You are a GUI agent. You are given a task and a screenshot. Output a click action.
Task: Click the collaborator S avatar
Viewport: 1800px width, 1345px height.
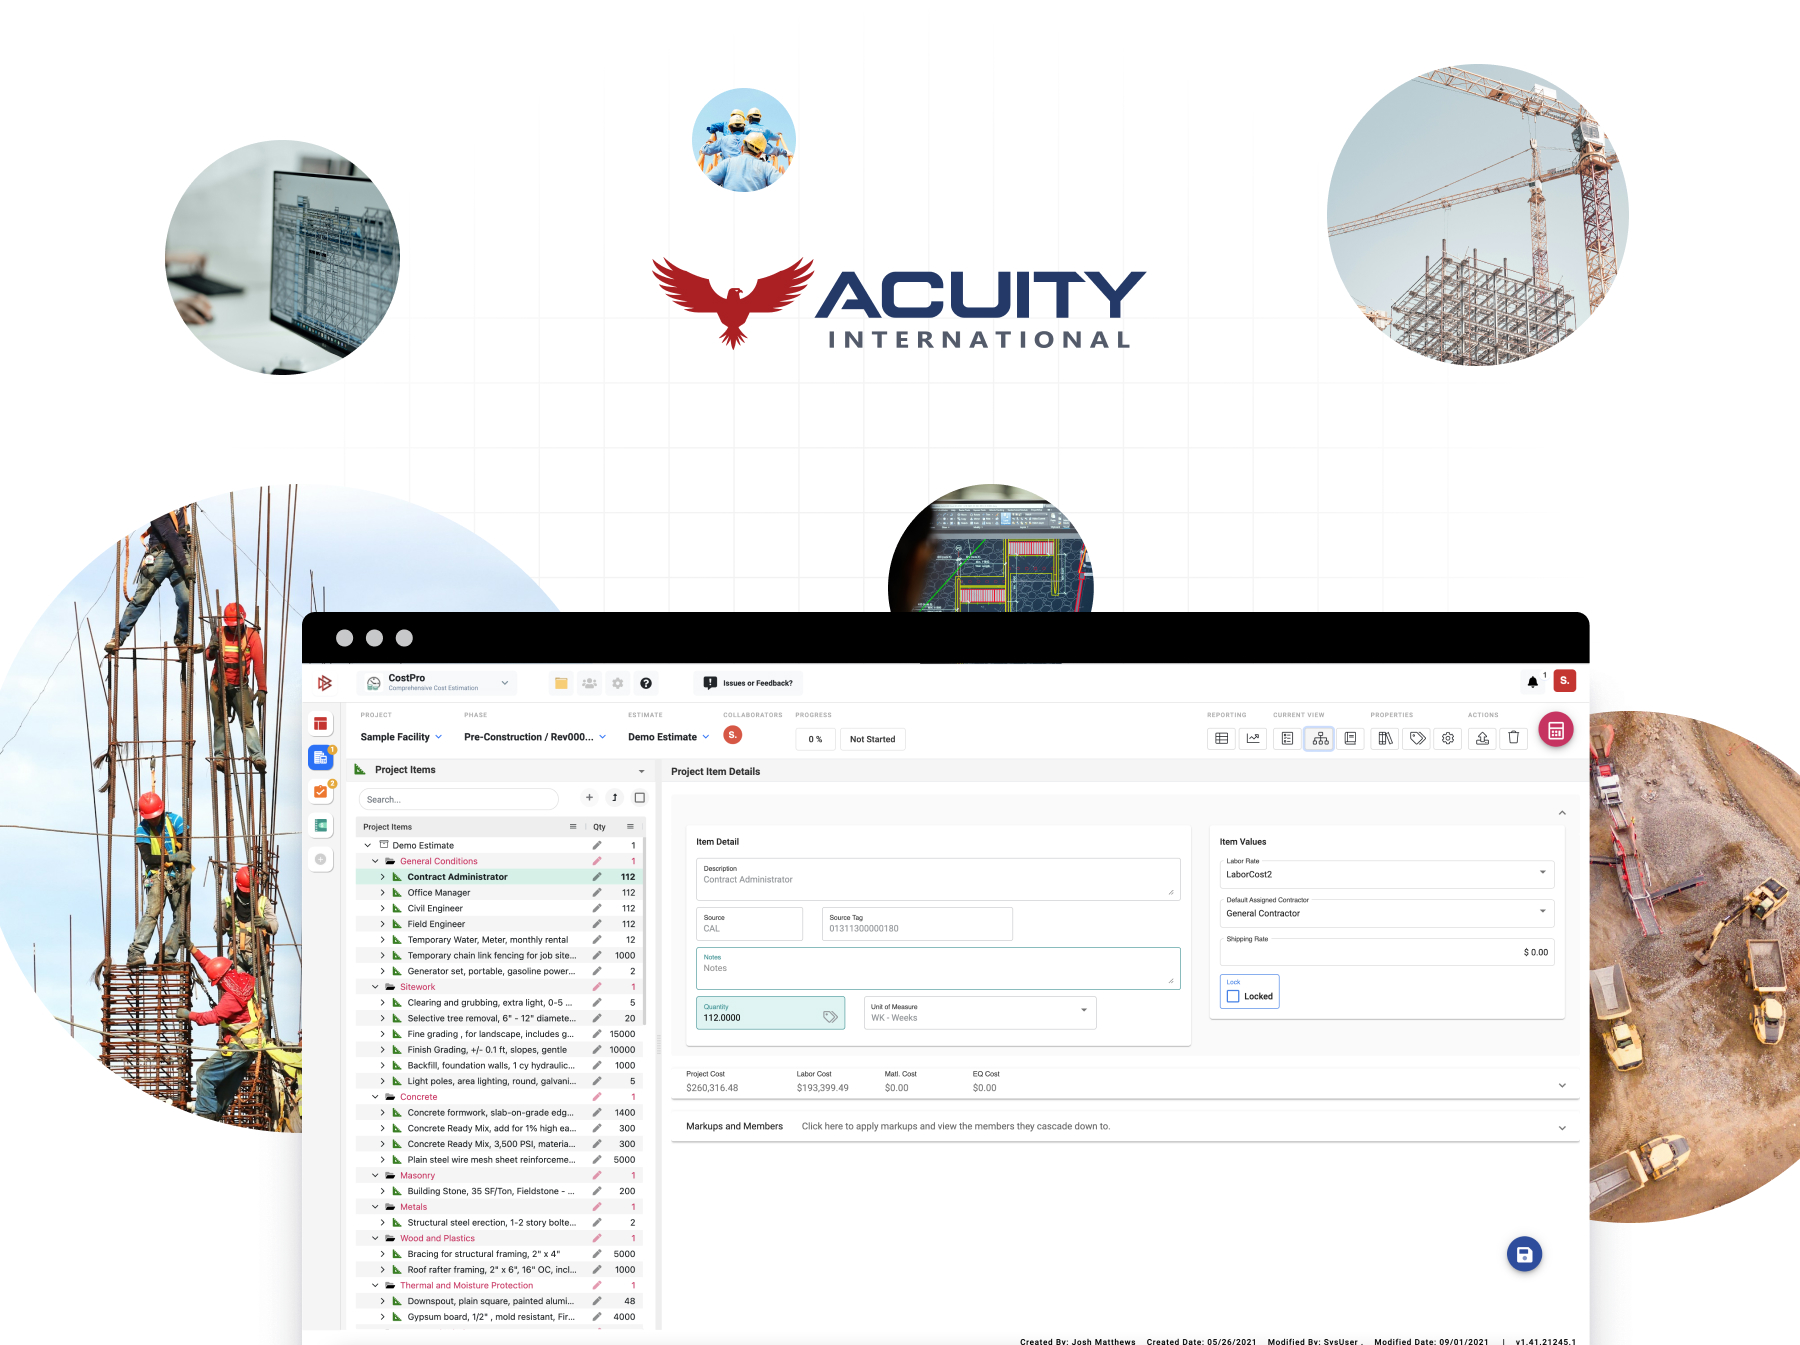(x=732, y=735)
